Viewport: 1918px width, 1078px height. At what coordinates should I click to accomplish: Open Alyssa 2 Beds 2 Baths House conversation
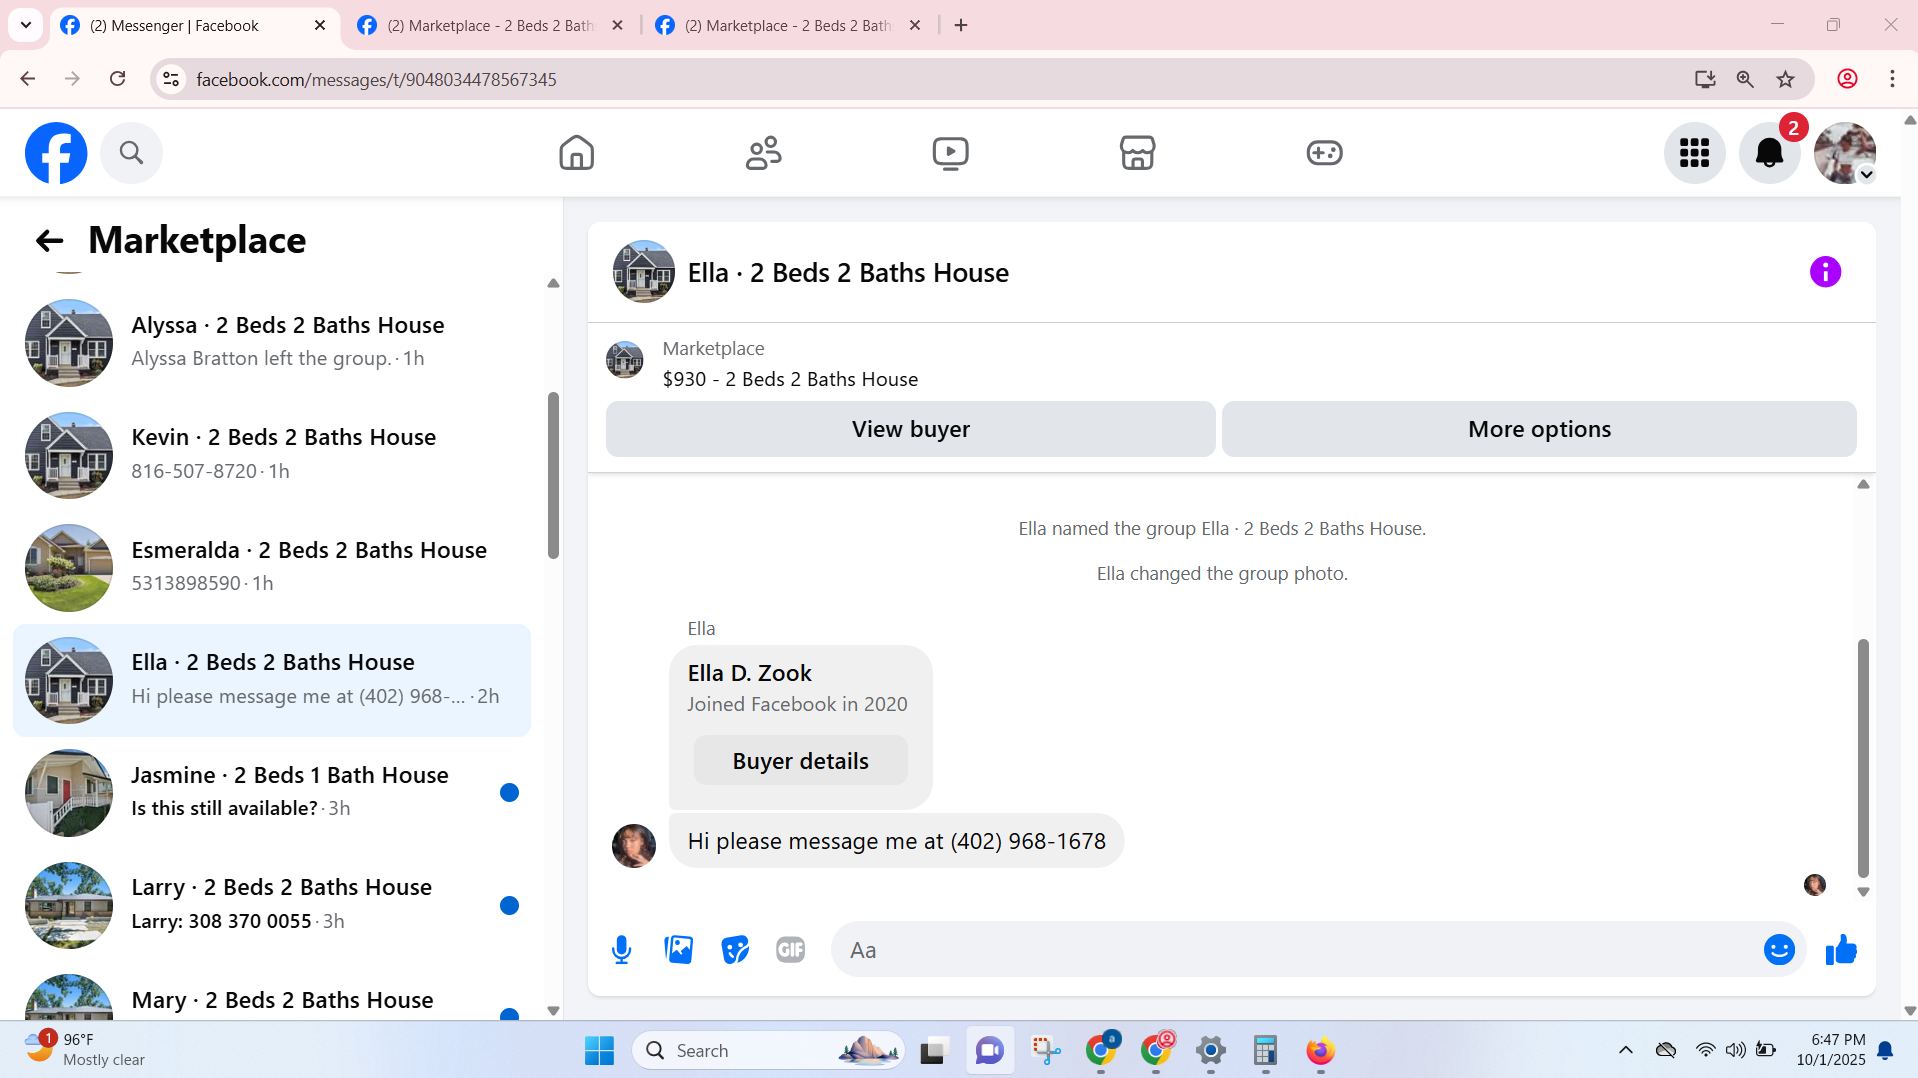(272, 342)
